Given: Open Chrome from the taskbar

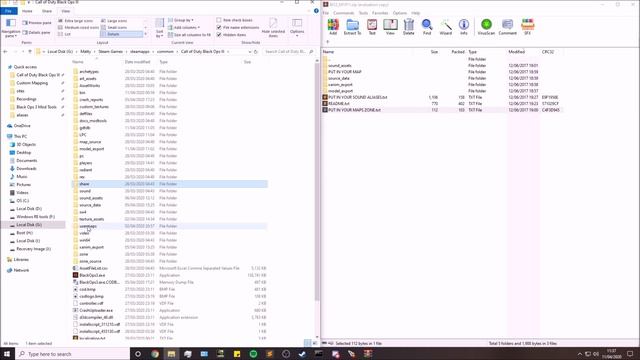Looking at the screenshot, I should [x=155, y=354].
